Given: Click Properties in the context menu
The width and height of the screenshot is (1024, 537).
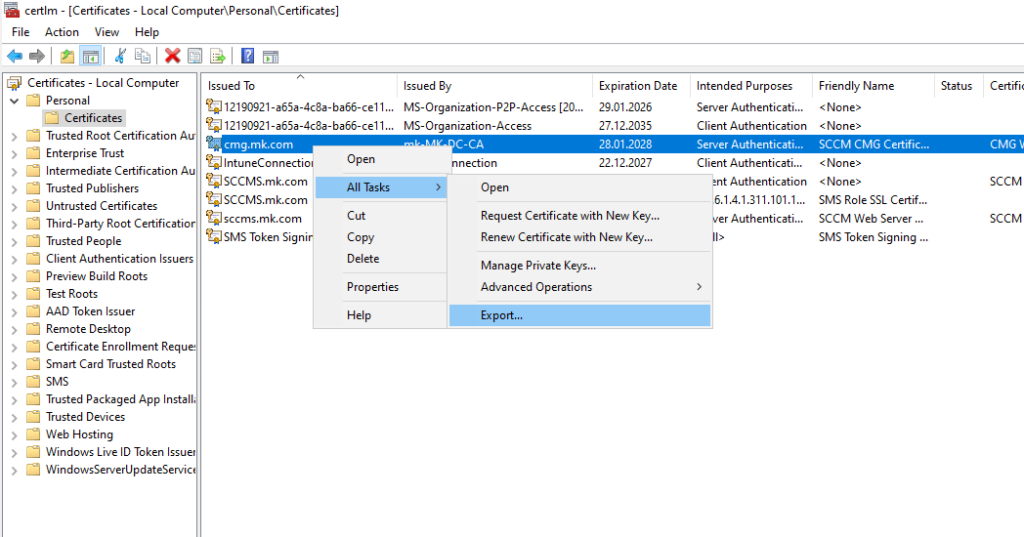Looking at the screenshot, I should (372, 287).
